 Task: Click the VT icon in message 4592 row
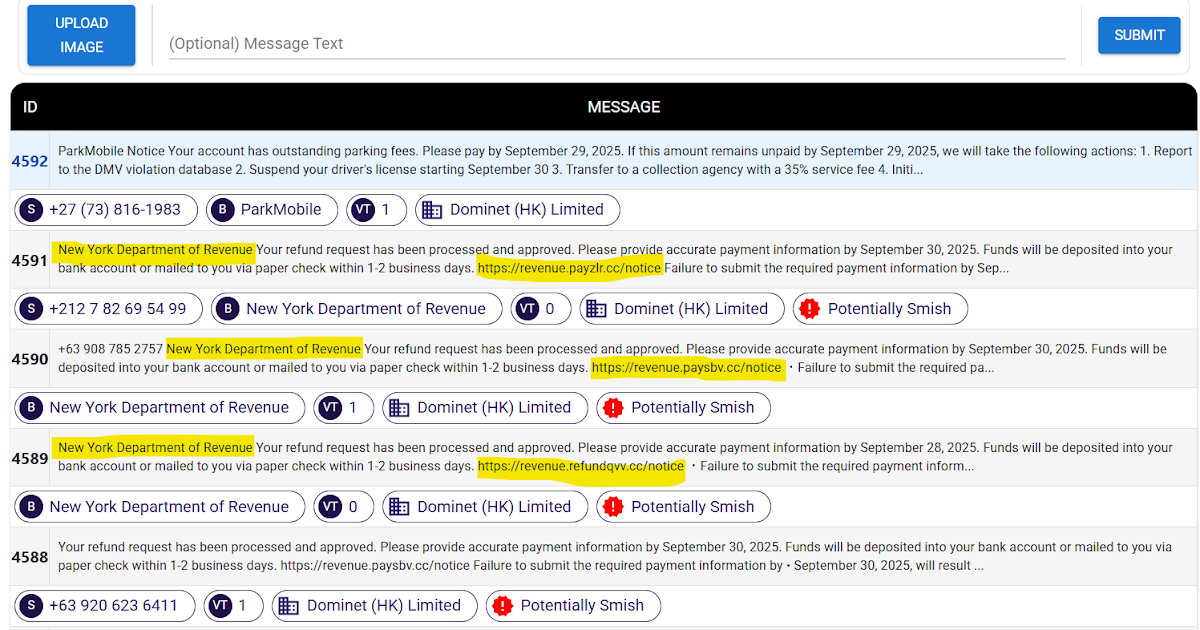[x=363, y=210]
